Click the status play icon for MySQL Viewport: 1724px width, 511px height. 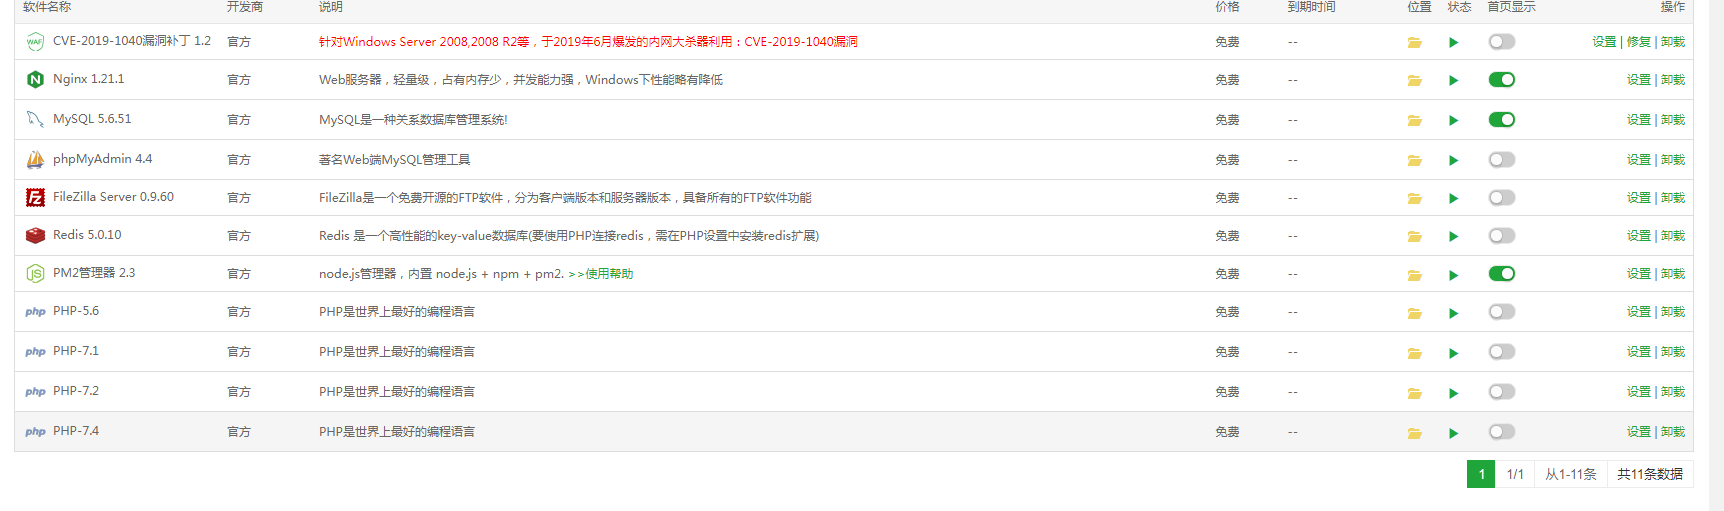[x=1453, y=120]
